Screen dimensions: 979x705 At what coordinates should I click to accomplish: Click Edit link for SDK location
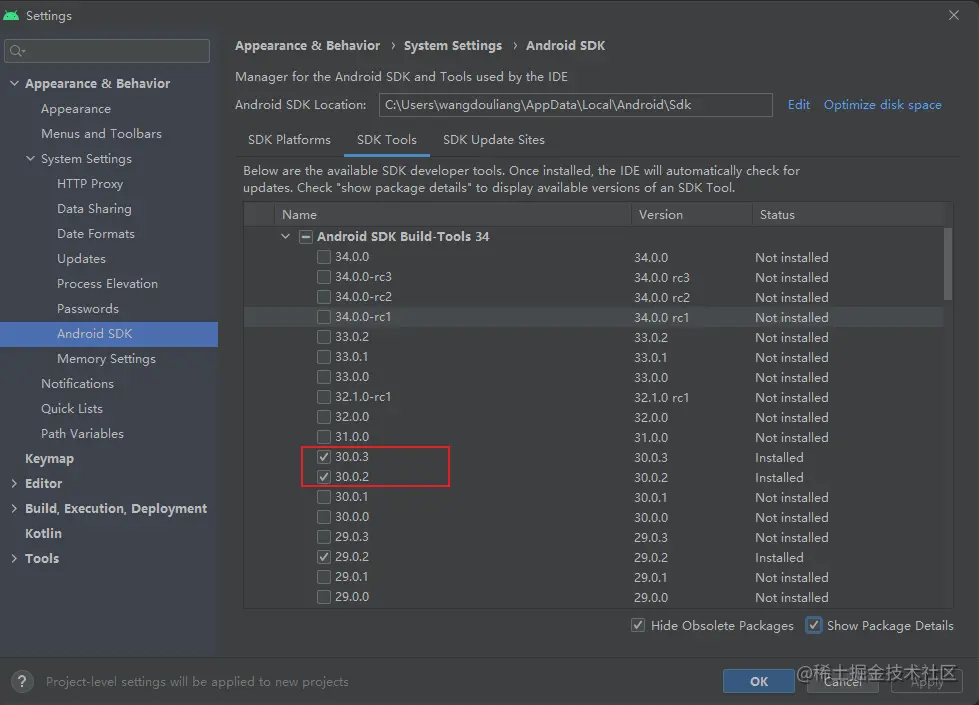point(799,104)
